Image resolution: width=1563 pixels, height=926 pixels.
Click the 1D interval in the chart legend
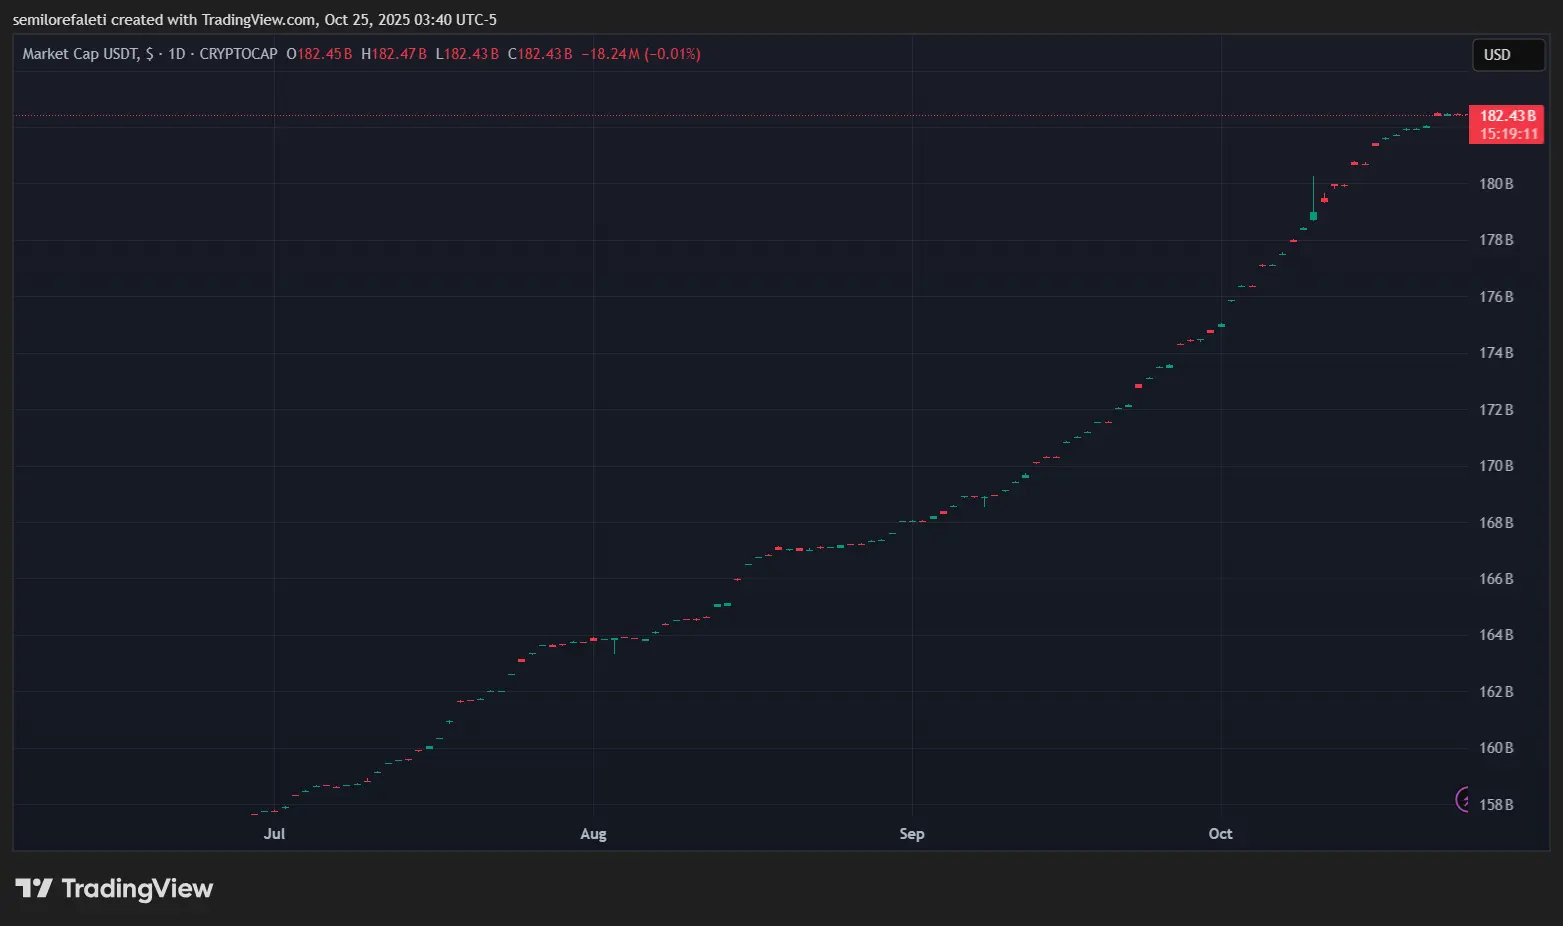click(x=176, y=54)
